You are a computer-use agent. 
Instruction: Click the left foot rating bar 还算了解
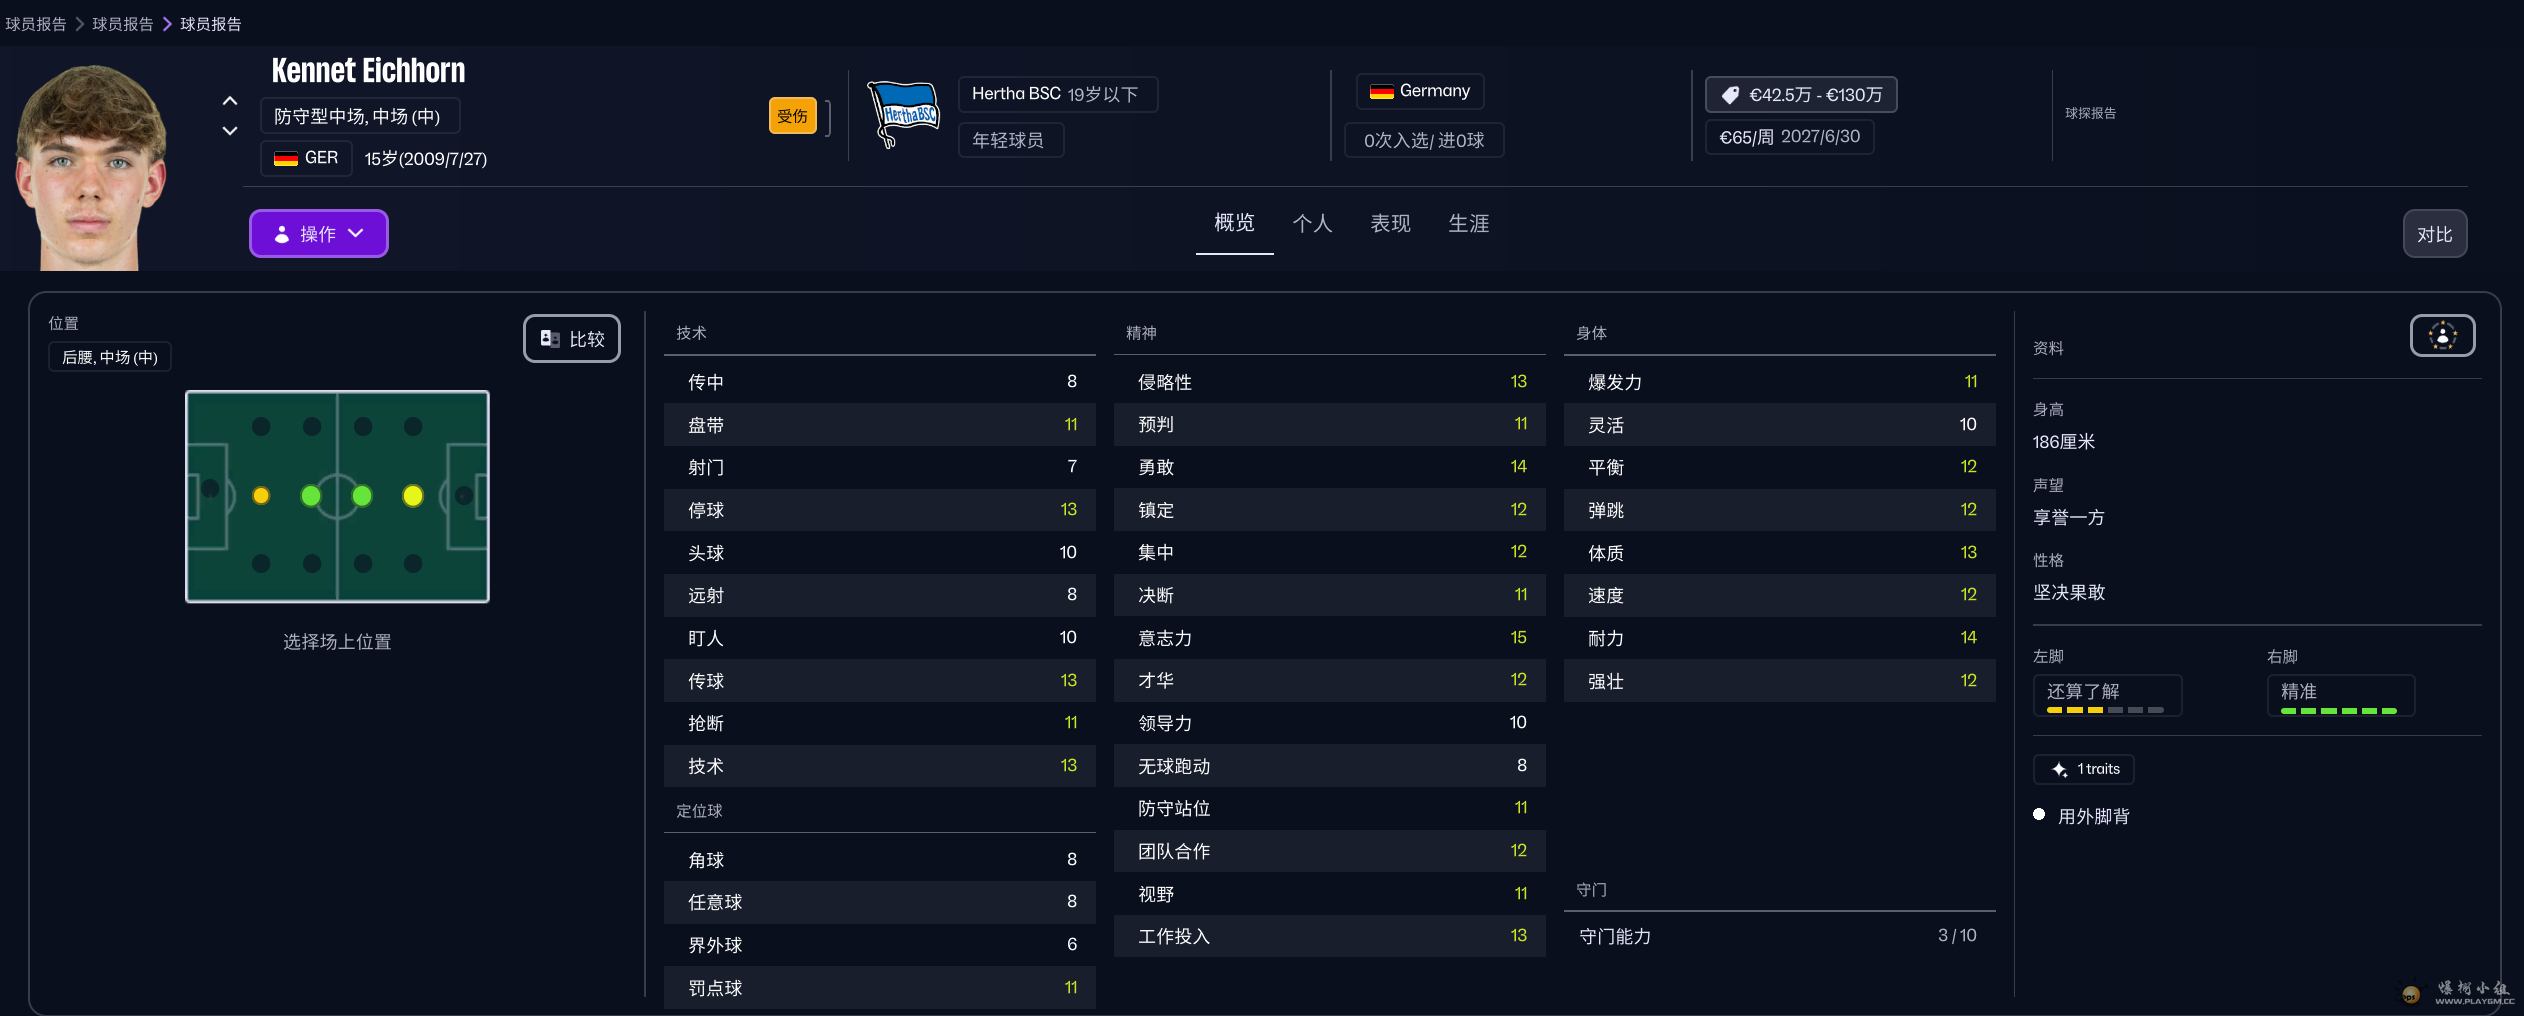click(x=2106, y=695)
